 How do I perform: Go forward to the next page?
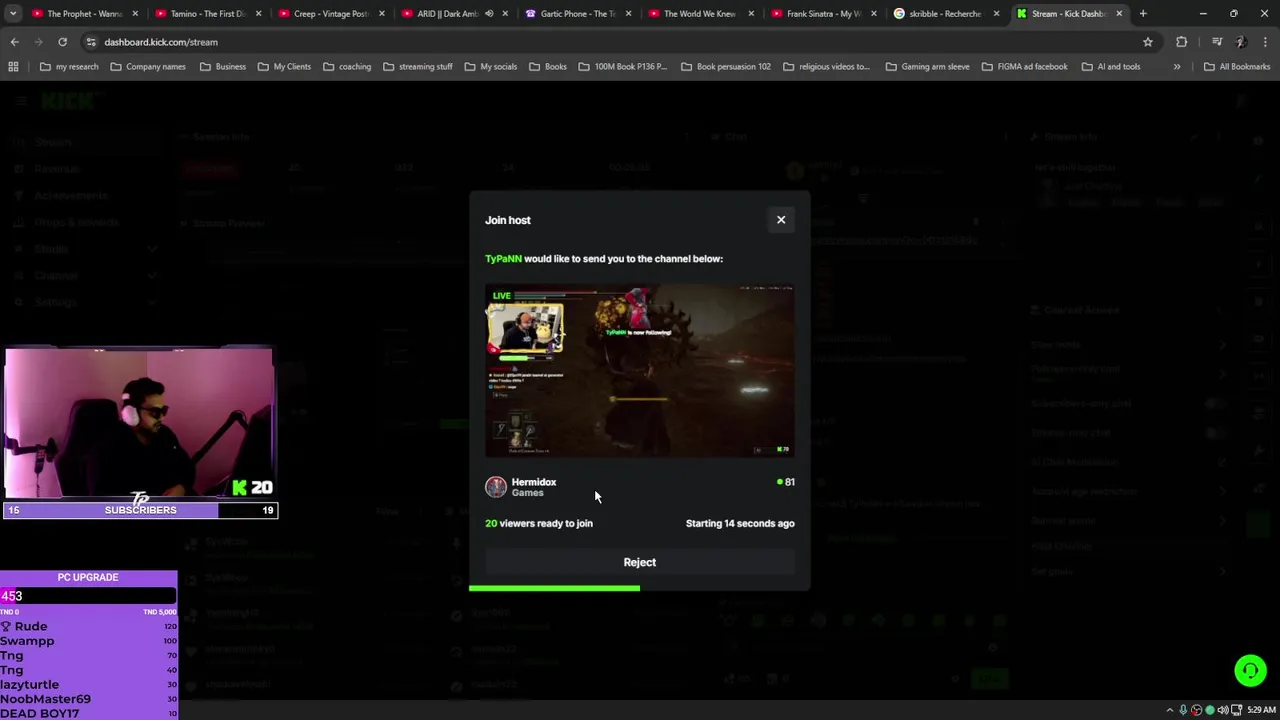click(x=38, y=42)
